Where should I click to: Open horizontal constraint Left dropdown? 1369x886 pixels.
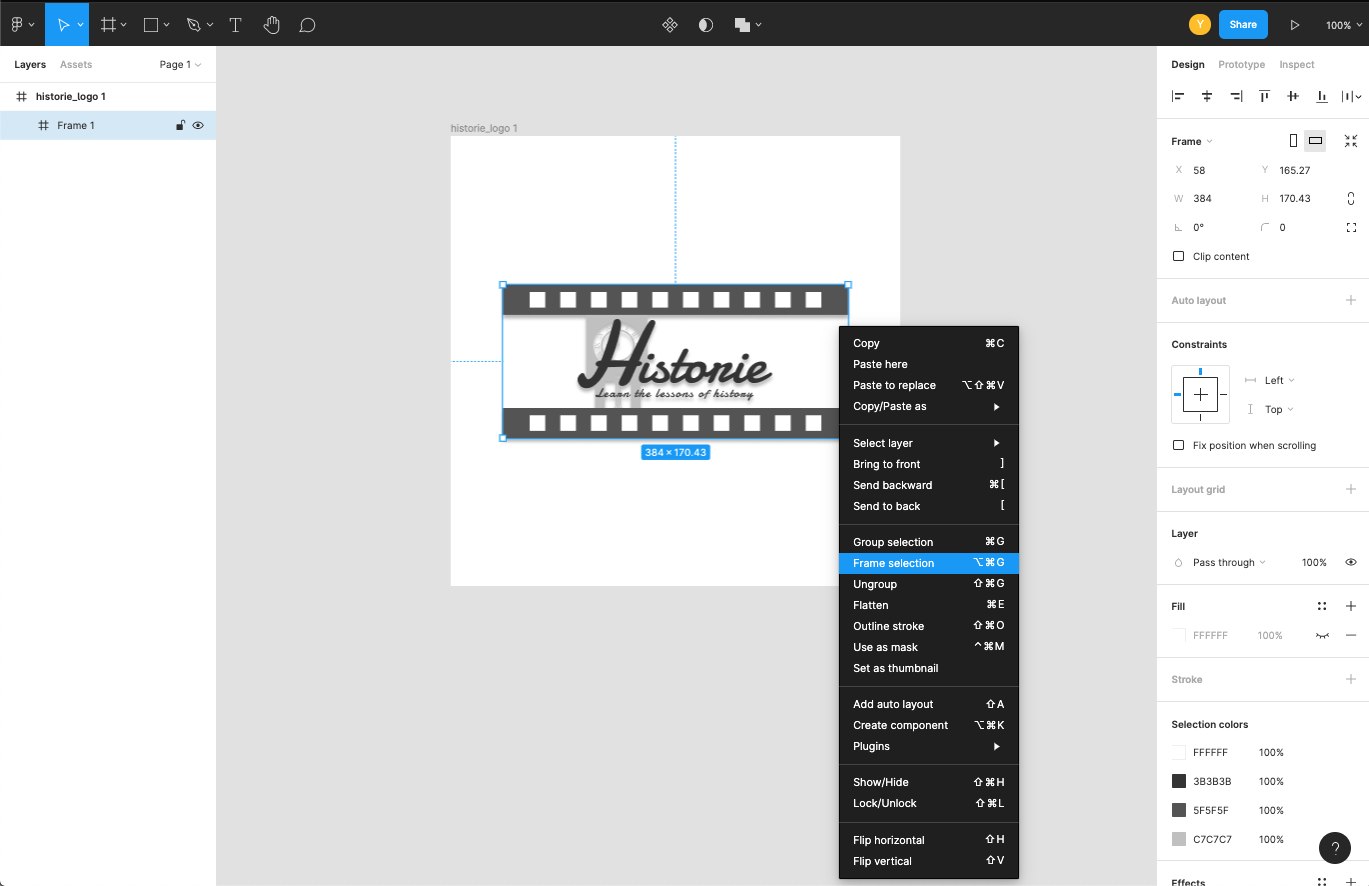1279,381
